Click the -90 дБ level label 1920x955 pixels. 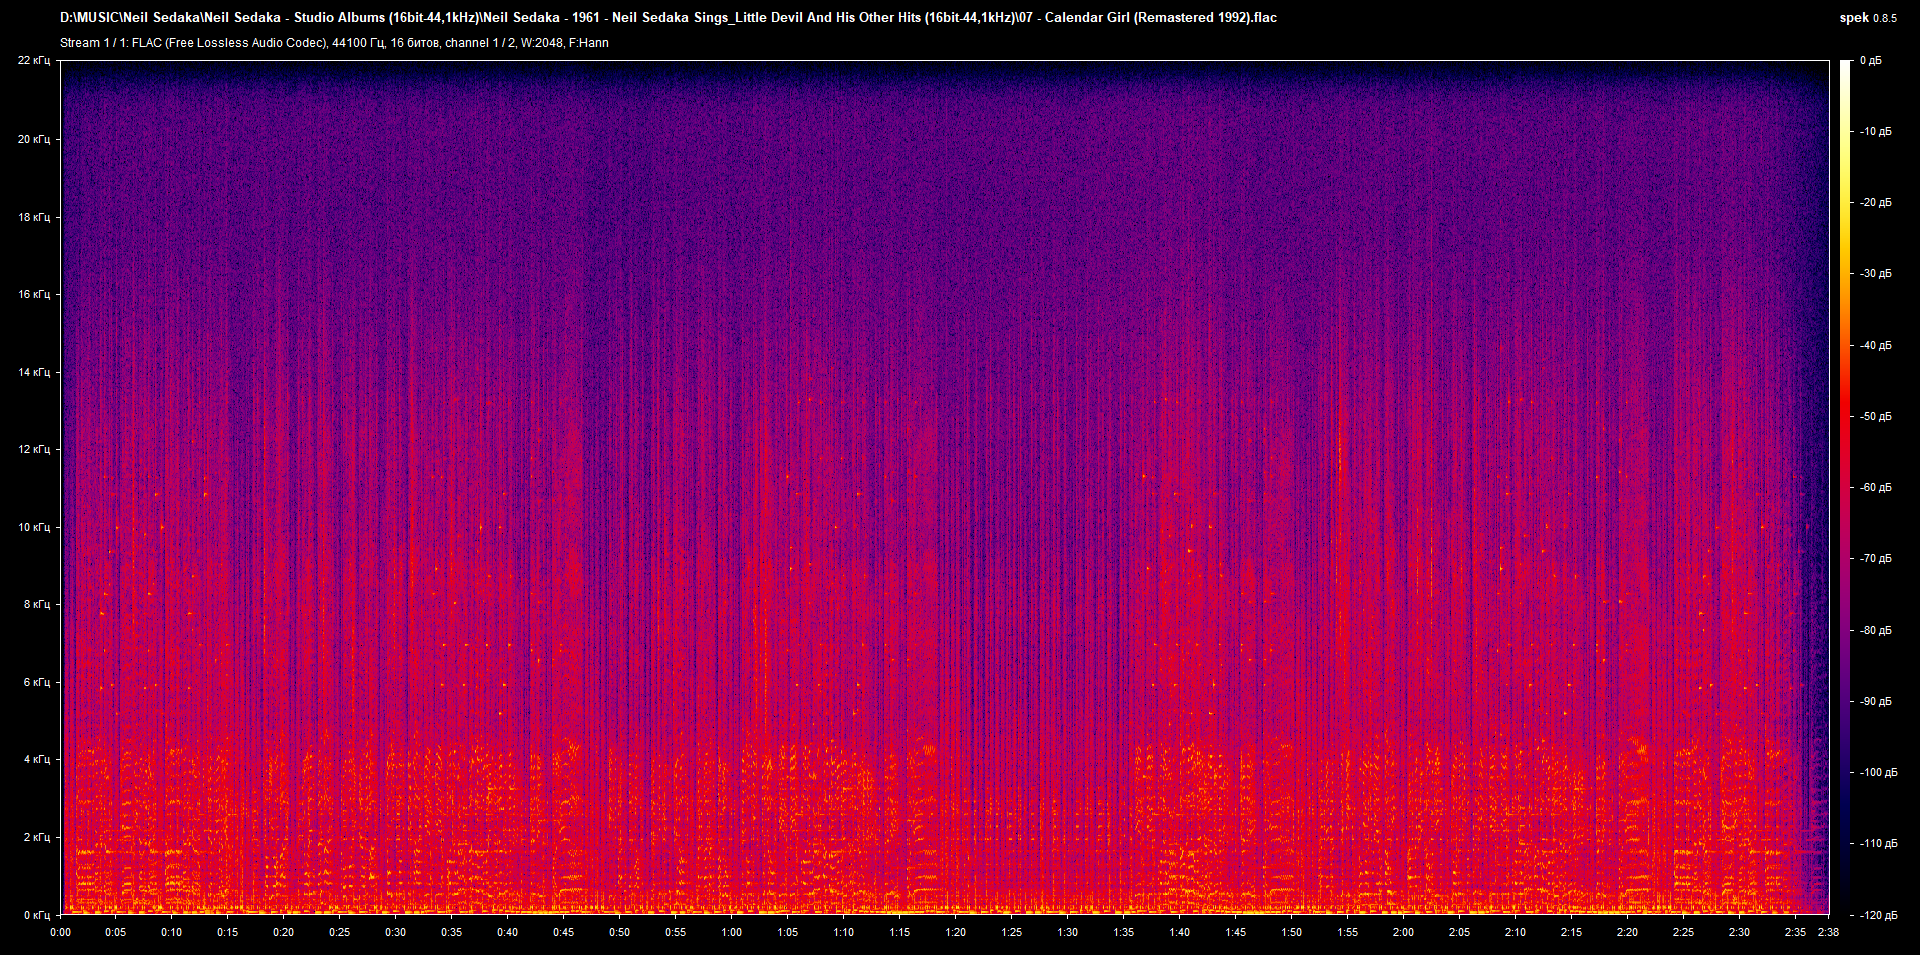(1875, 701)
